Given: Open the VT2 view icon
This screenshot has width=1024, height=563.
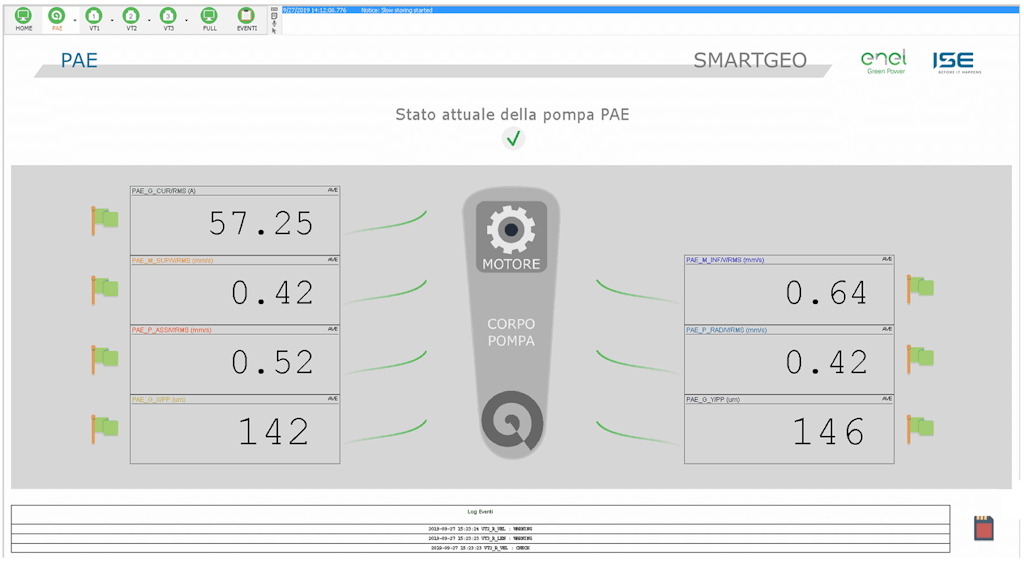Looking at the screenshot, I should point(131,16).
